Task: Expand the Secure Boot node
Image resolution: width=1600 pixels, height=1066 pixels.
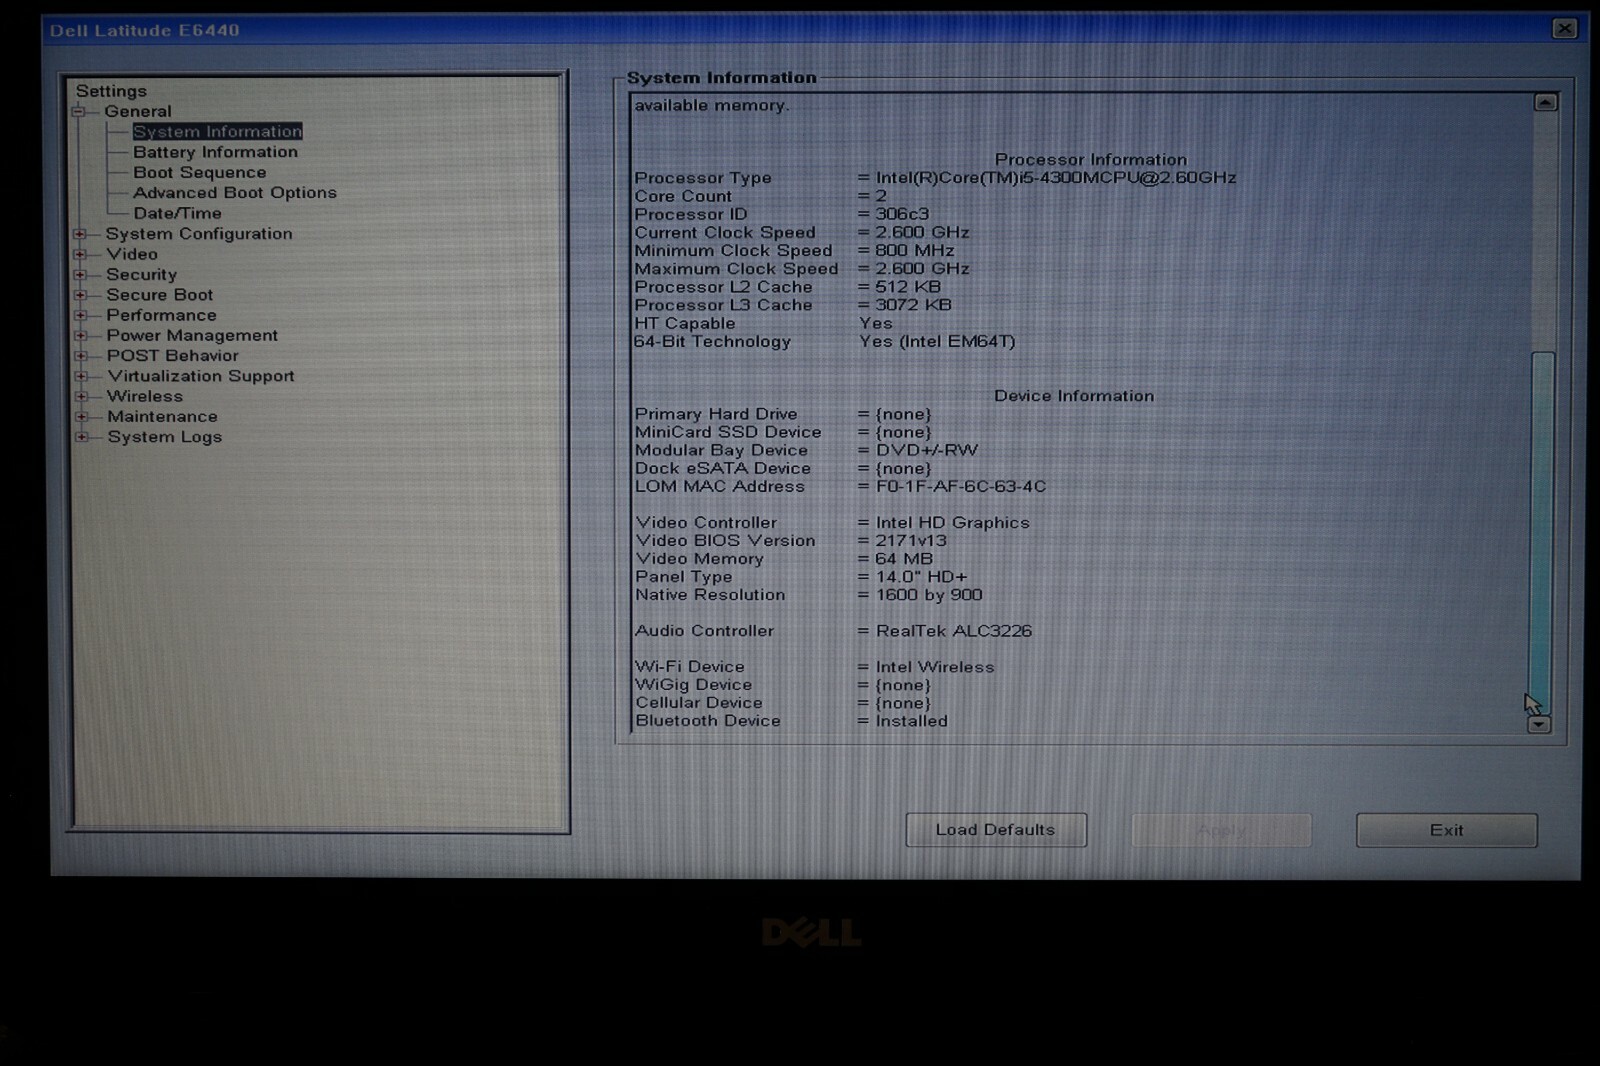Action: pos(80,295)
